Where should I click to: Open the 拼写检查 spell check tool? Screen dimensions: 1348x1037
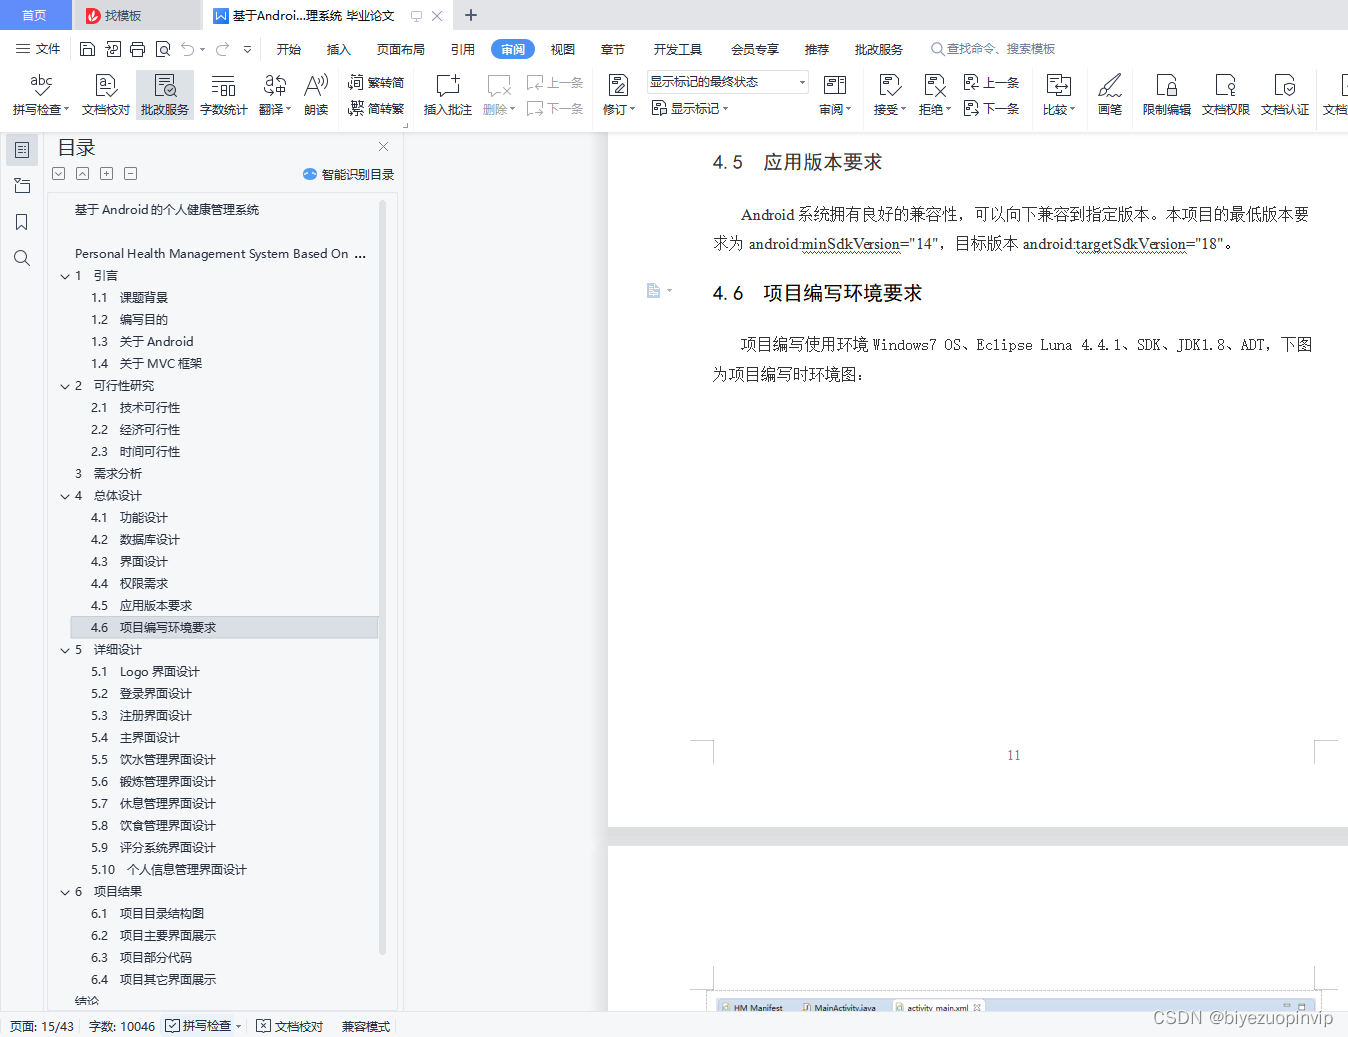pos(41,95)
